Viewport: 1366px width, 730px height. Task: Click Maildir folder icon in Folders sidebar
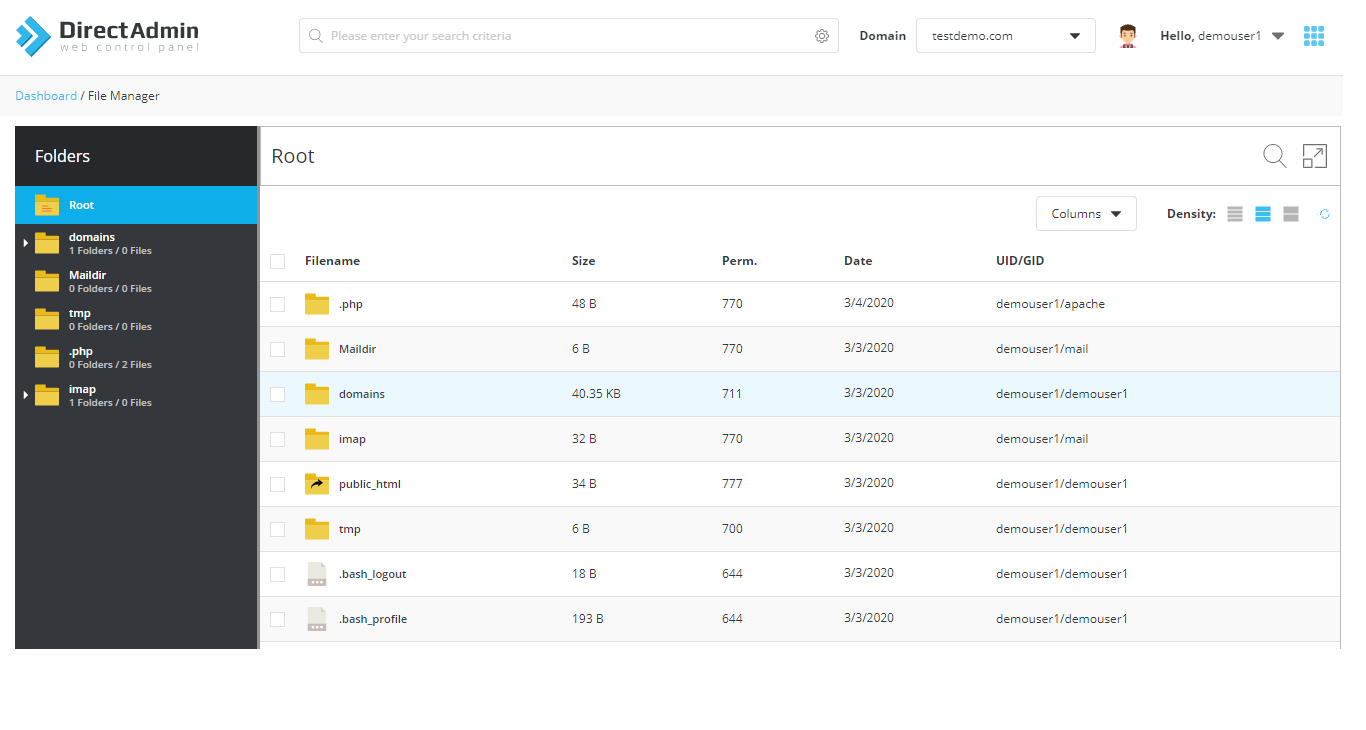tap(47, 281)
